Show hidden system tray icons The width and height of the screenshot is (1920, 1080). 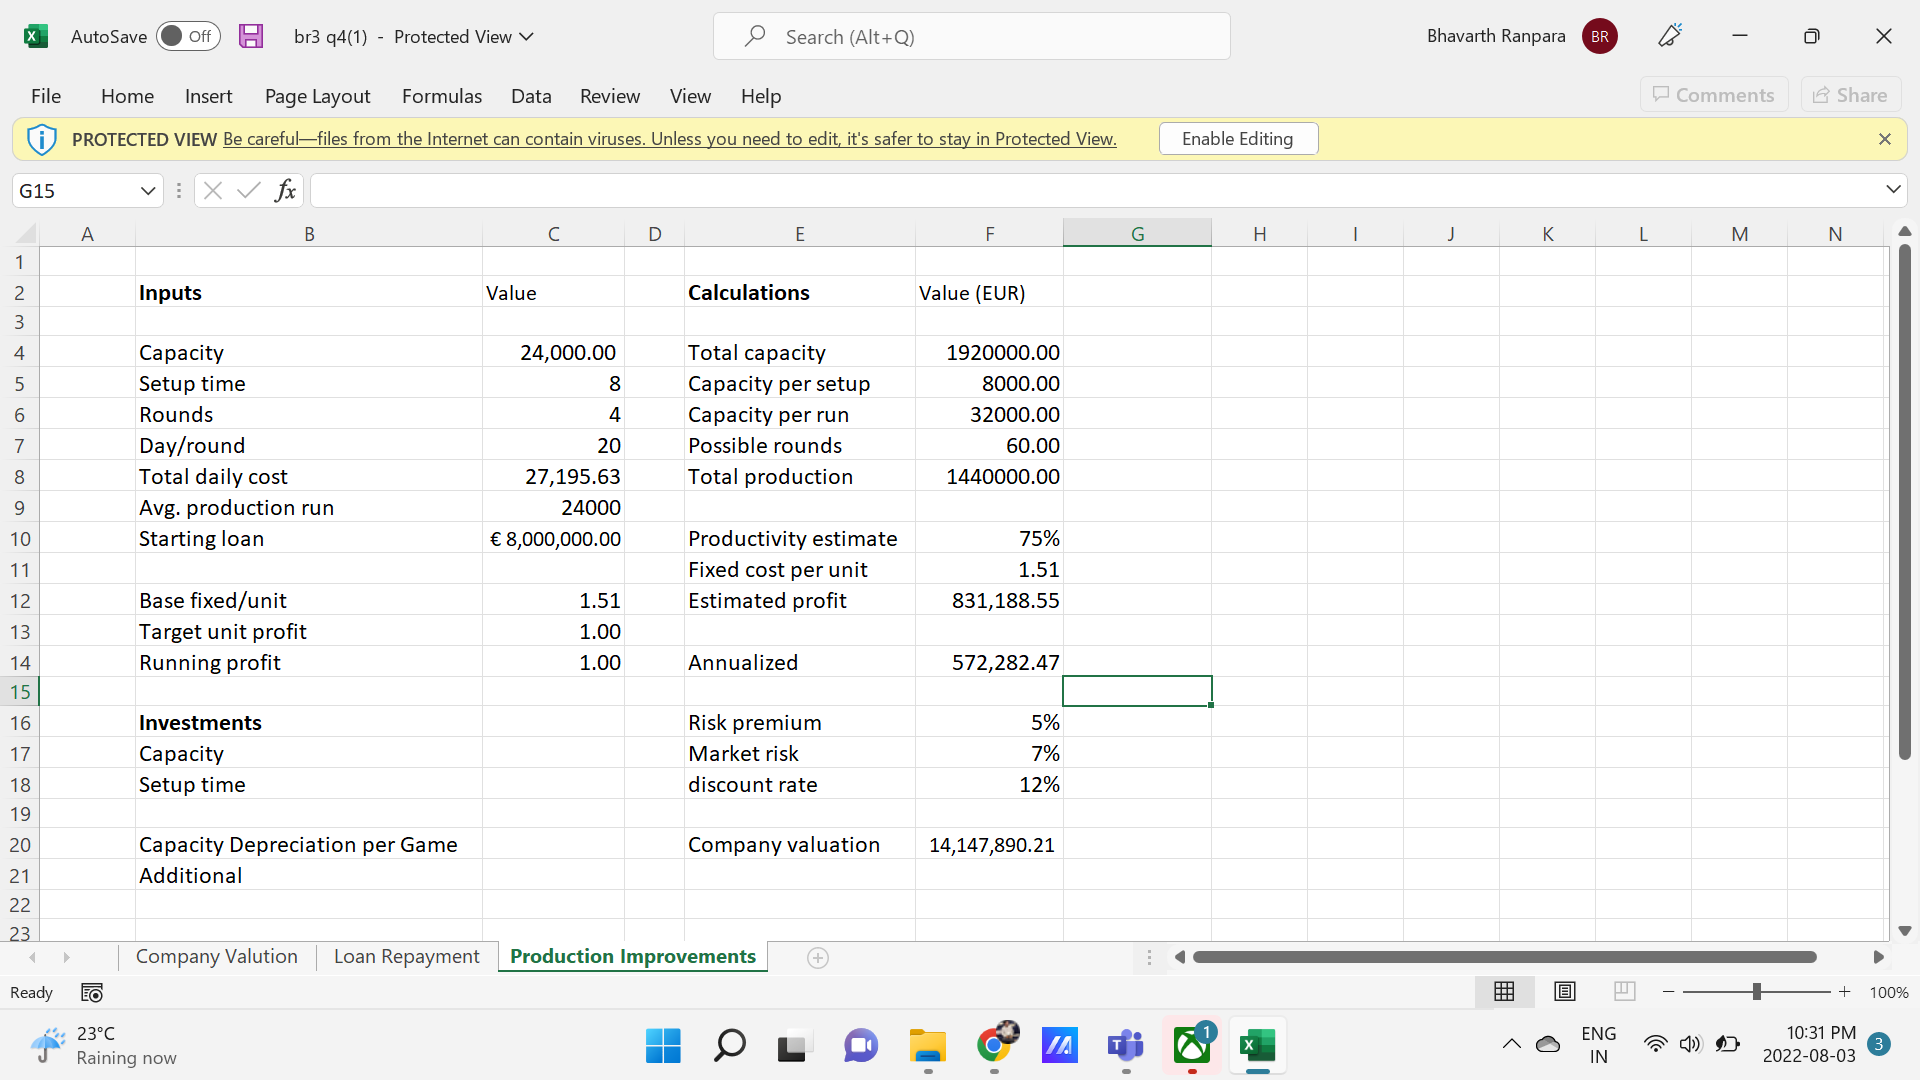click(1511, 1044)
